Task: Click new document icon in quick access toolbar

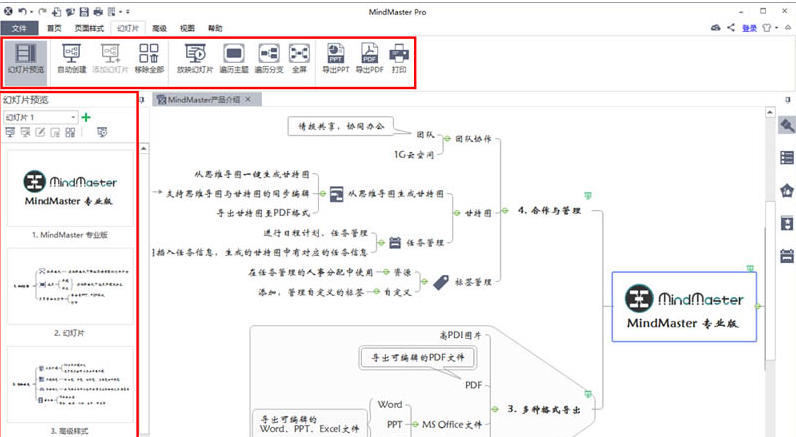Action: [x=56, y=11]
